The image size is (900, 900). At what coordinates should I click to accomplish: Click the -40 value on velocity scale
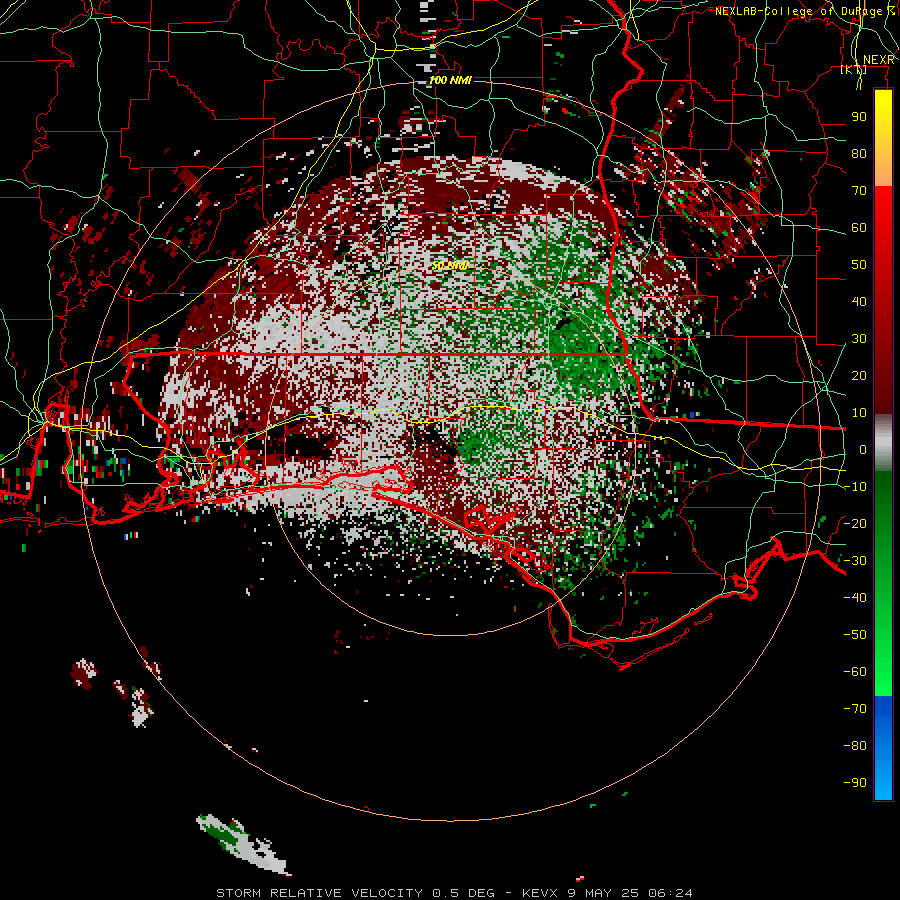pos(855,598)
